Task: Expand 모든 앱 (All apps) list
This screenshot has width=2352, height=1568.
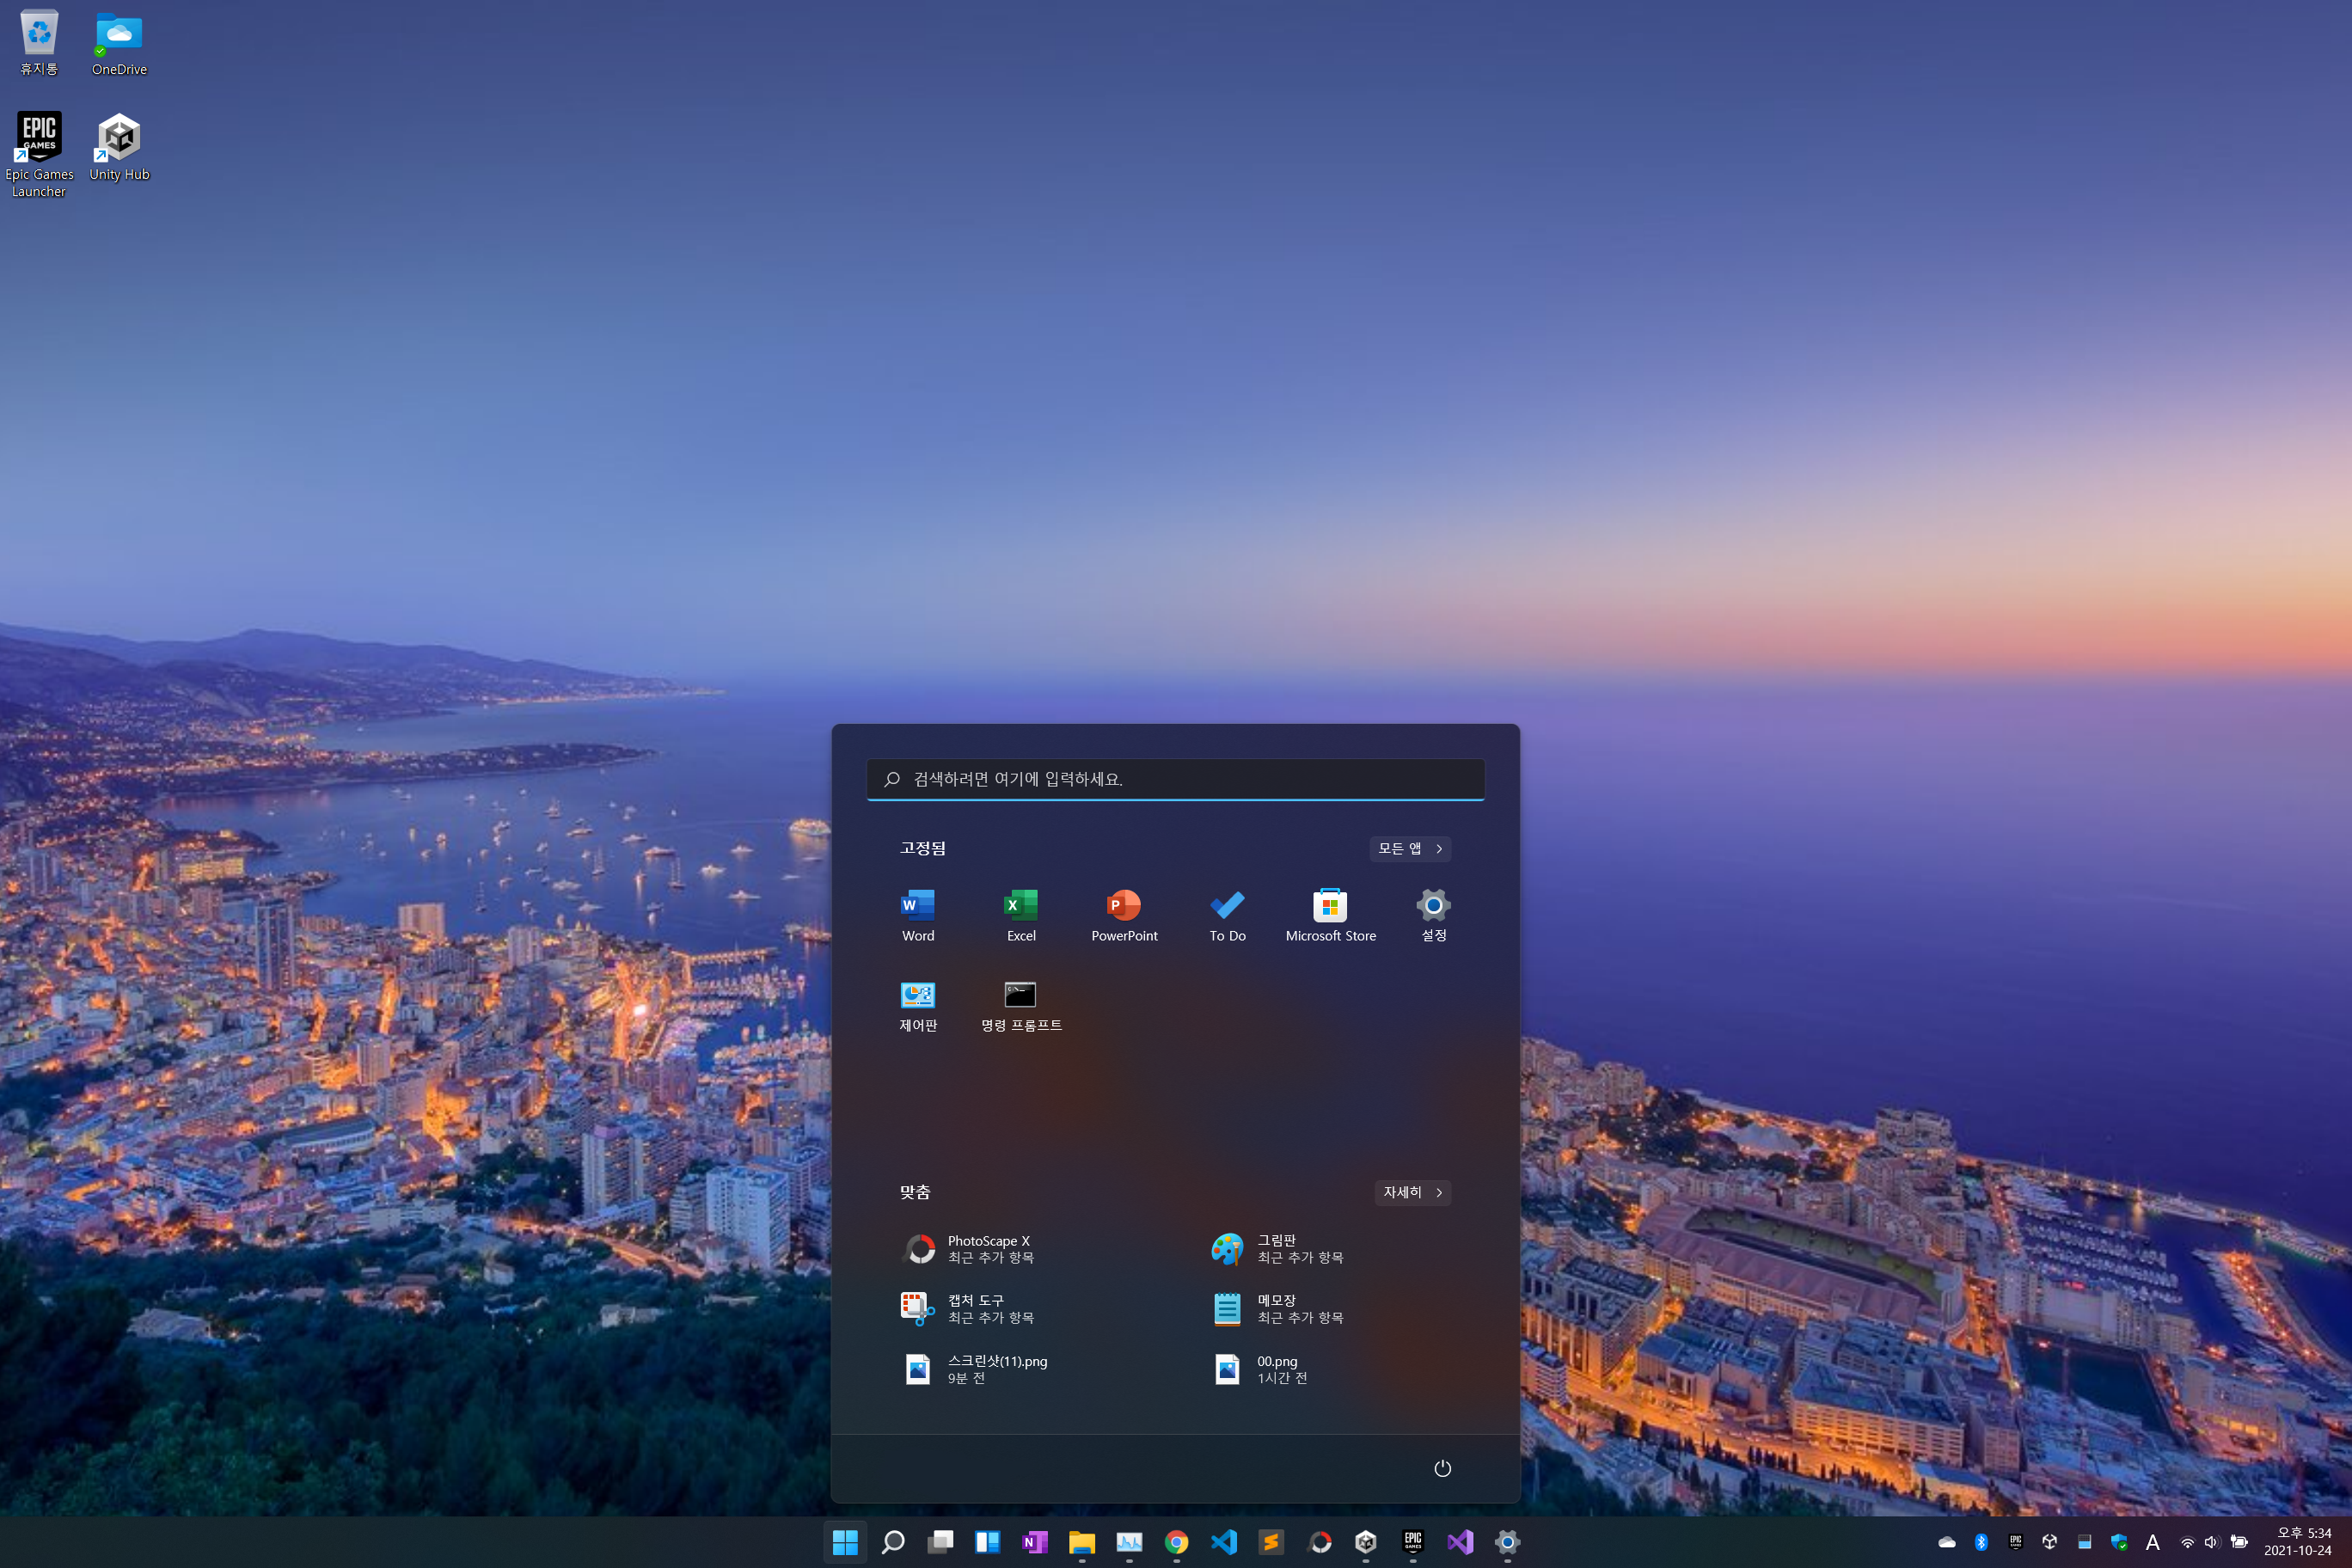Action: 1410,848
